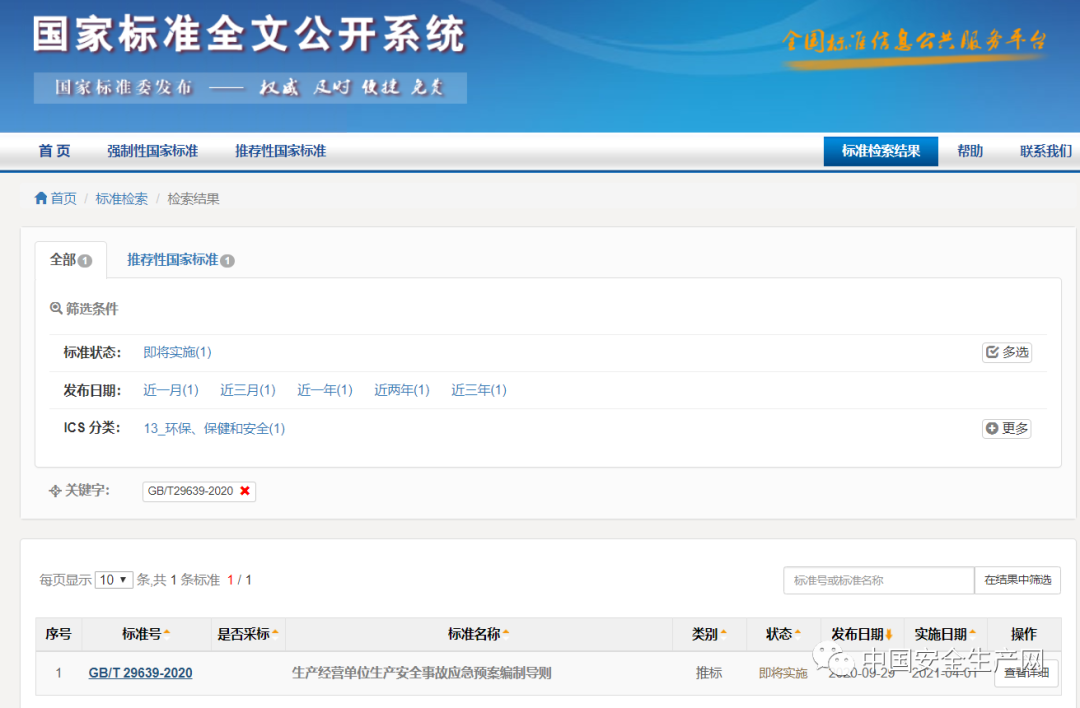Click the magnifier icon beside 筛选条件
This screenshot has width=1080, height=708.
56,308
